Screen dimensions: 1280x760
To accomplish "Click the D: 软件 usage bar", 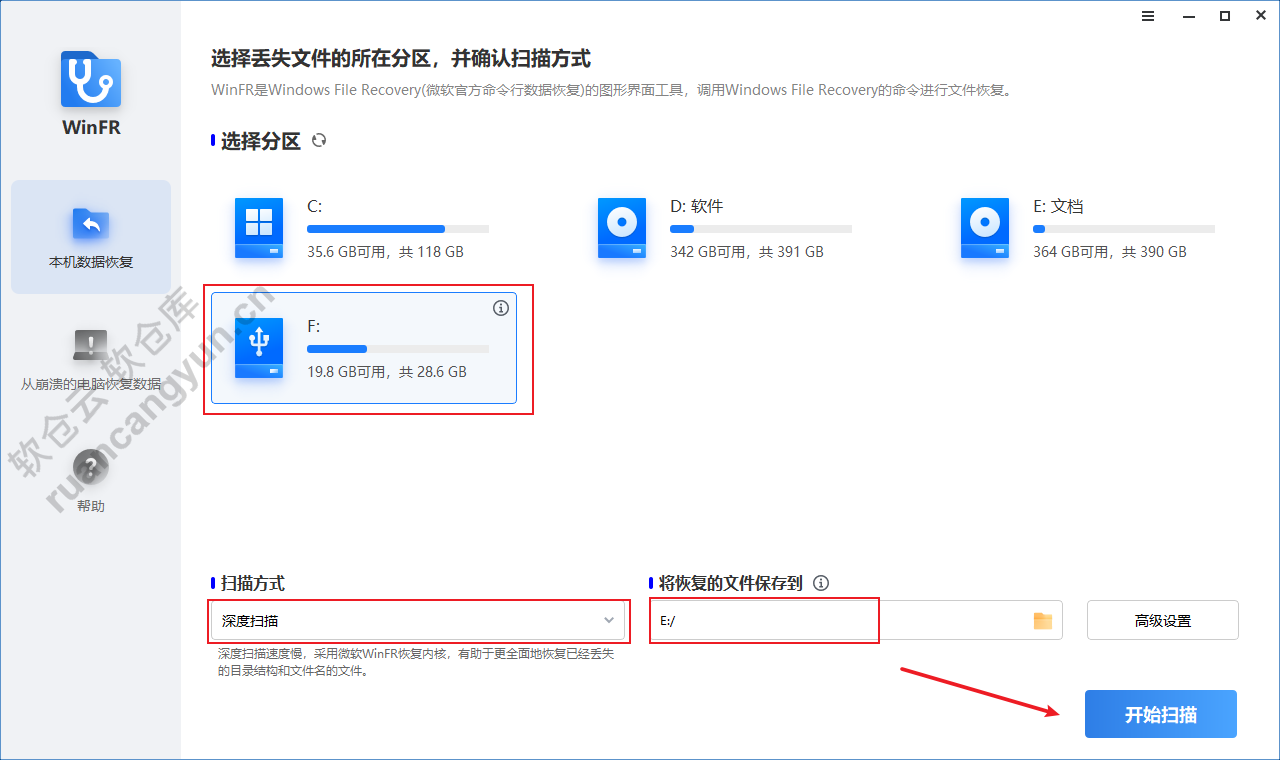I will click(x=761, y=229).
